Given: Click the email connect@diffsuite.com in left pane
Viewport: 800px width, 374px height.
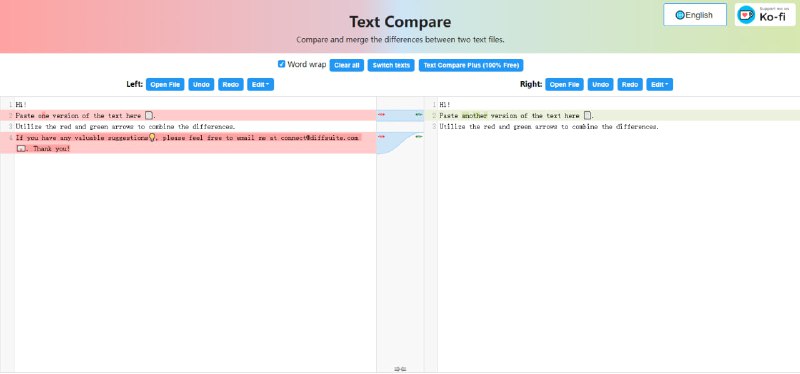Looking at the screenshot, I should tap(320, 137).
